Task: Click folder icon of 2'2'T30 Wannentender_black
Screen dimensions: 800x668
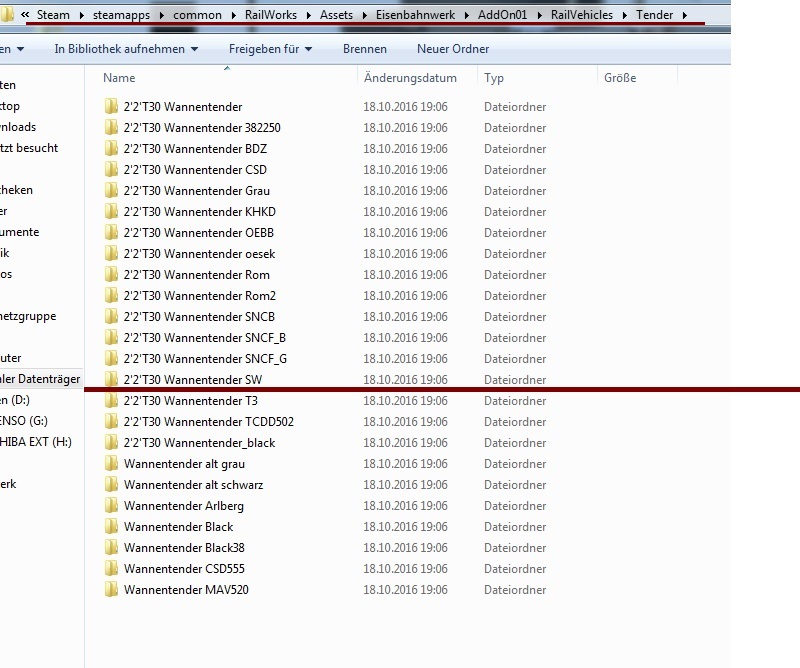Action: [x=111, y=442]
